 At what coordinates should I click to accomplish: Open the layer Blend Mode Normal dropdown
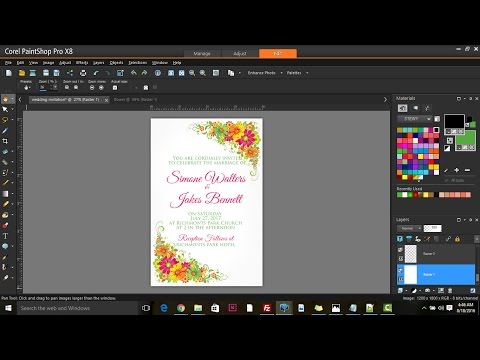[409, 228]
